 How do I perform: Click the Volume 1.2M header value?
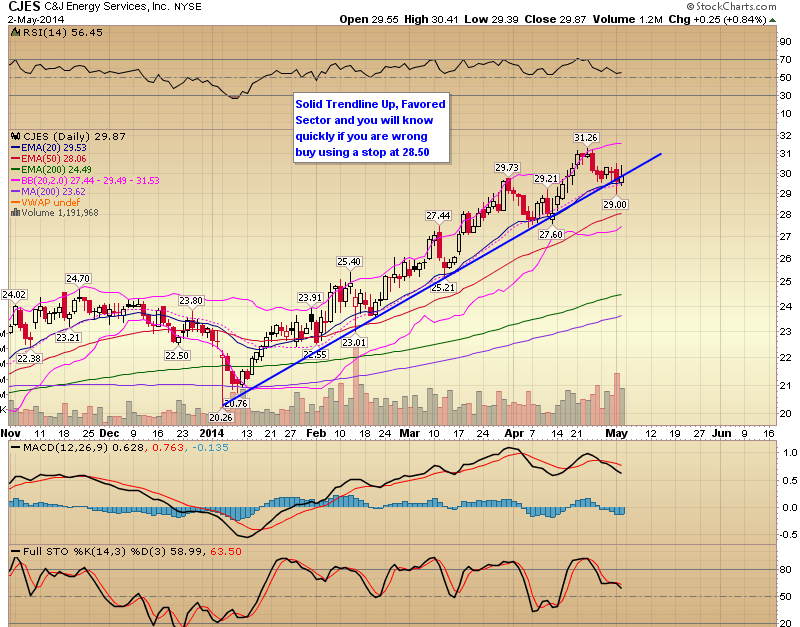point(628,19)
